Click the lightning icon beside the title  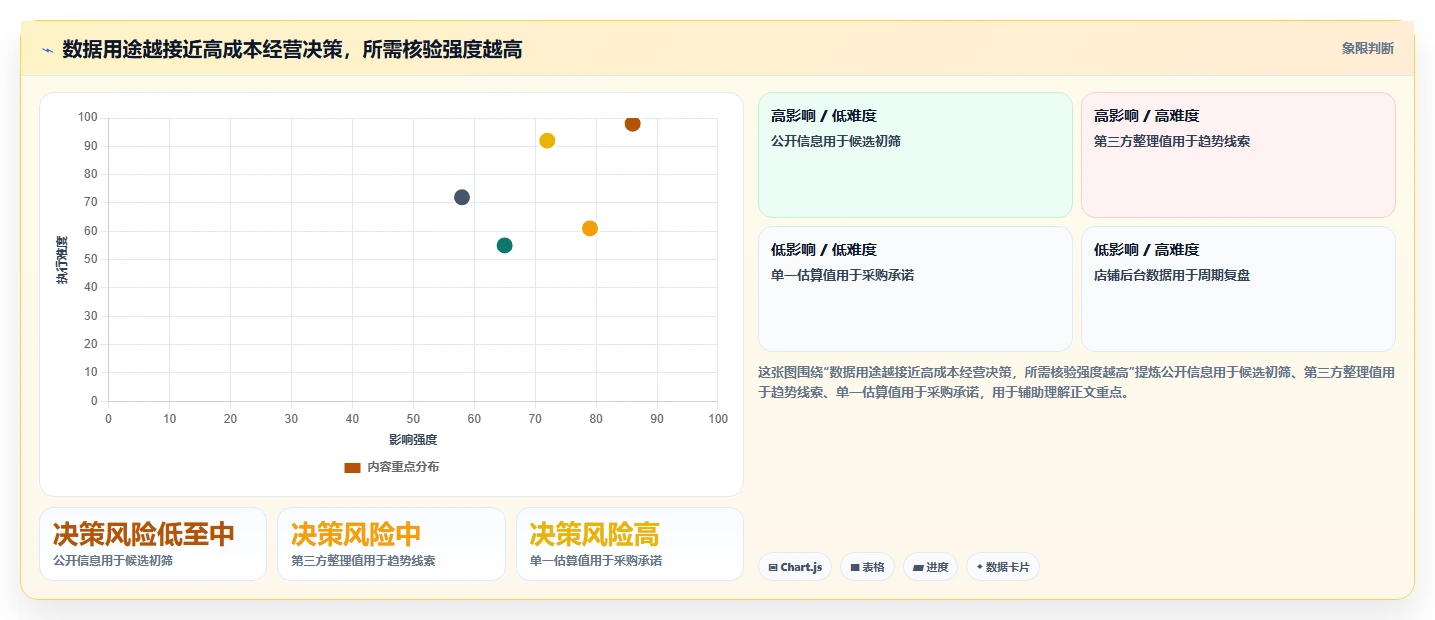point(47,50)
